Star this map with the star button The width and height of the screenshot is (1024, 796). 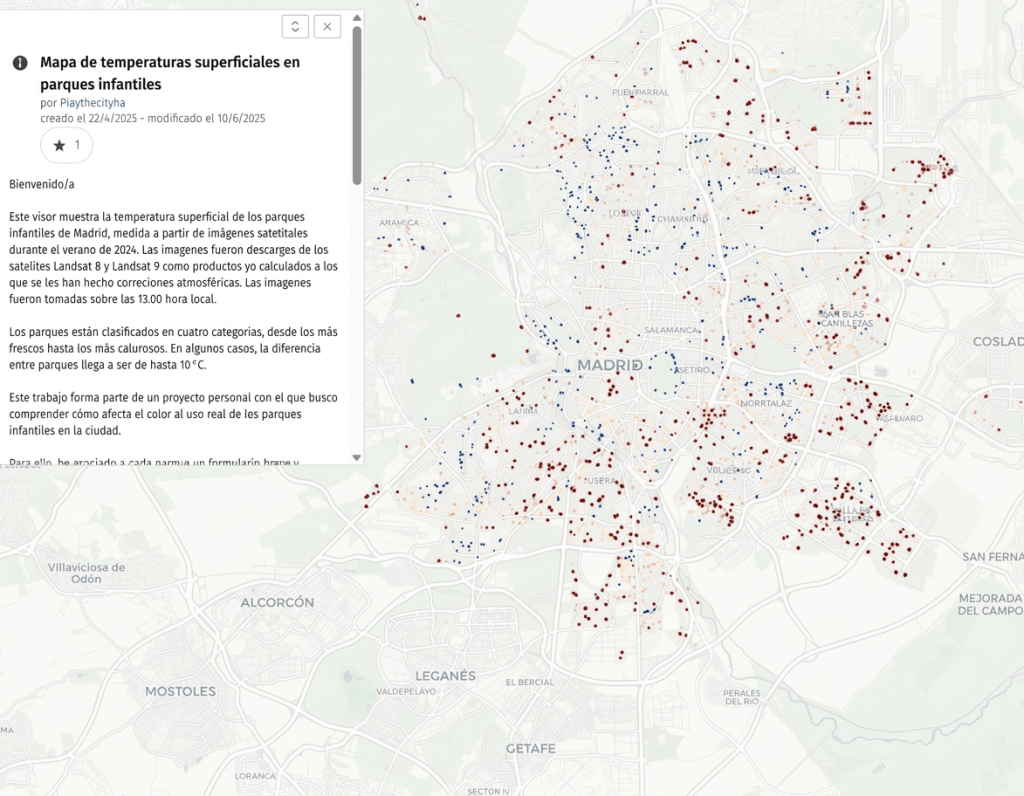coord(67,145)
